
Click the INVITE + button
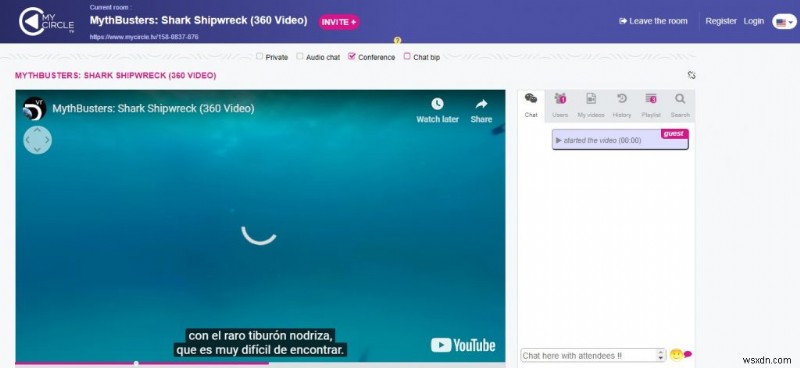point(339,22)
